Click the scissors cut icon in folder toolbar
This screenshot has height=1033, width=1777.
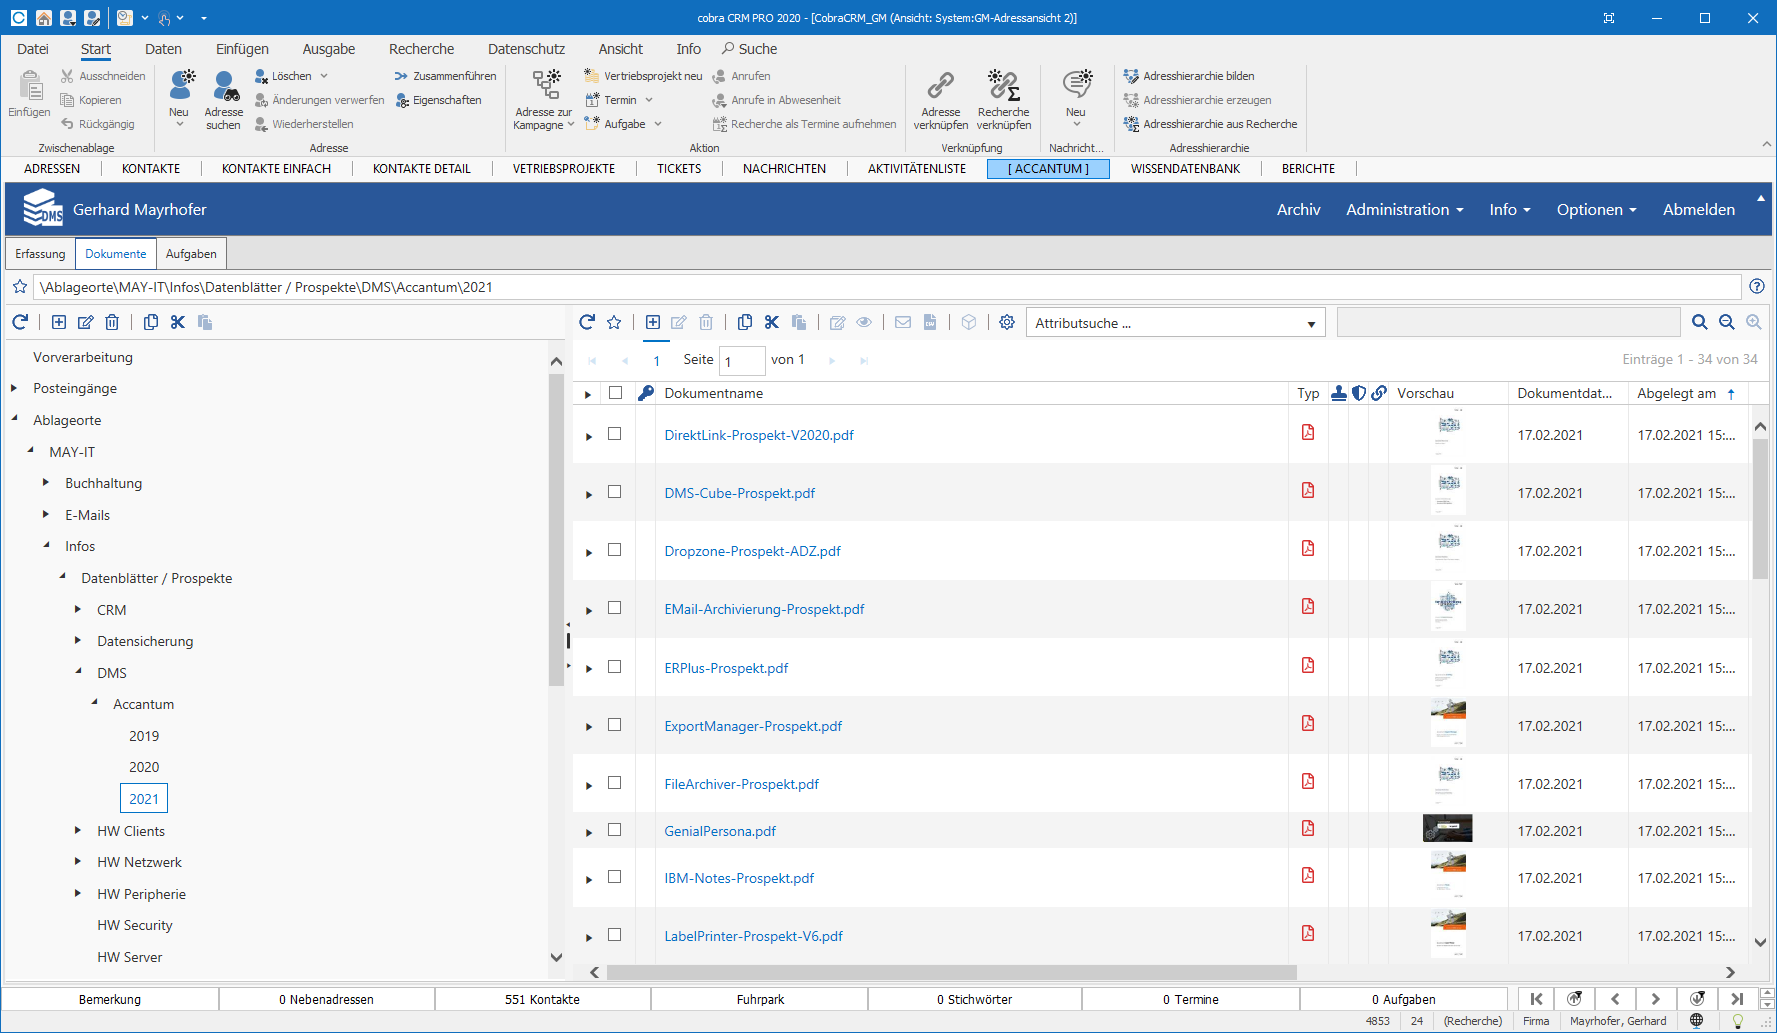(178, 322)
